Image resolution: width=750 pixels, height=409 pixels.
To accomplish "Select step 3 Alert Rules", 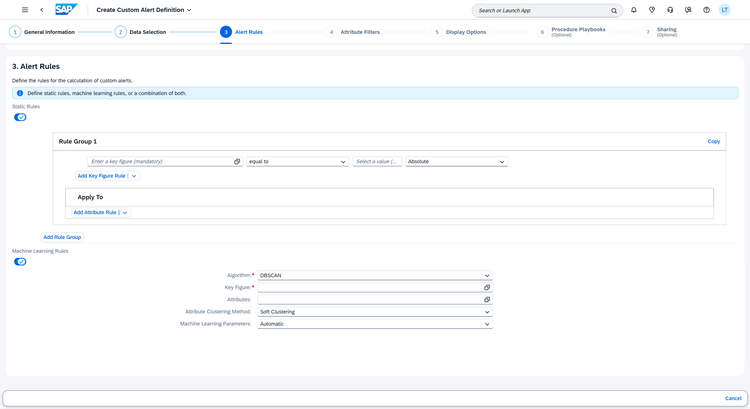I will click(242, 32).
